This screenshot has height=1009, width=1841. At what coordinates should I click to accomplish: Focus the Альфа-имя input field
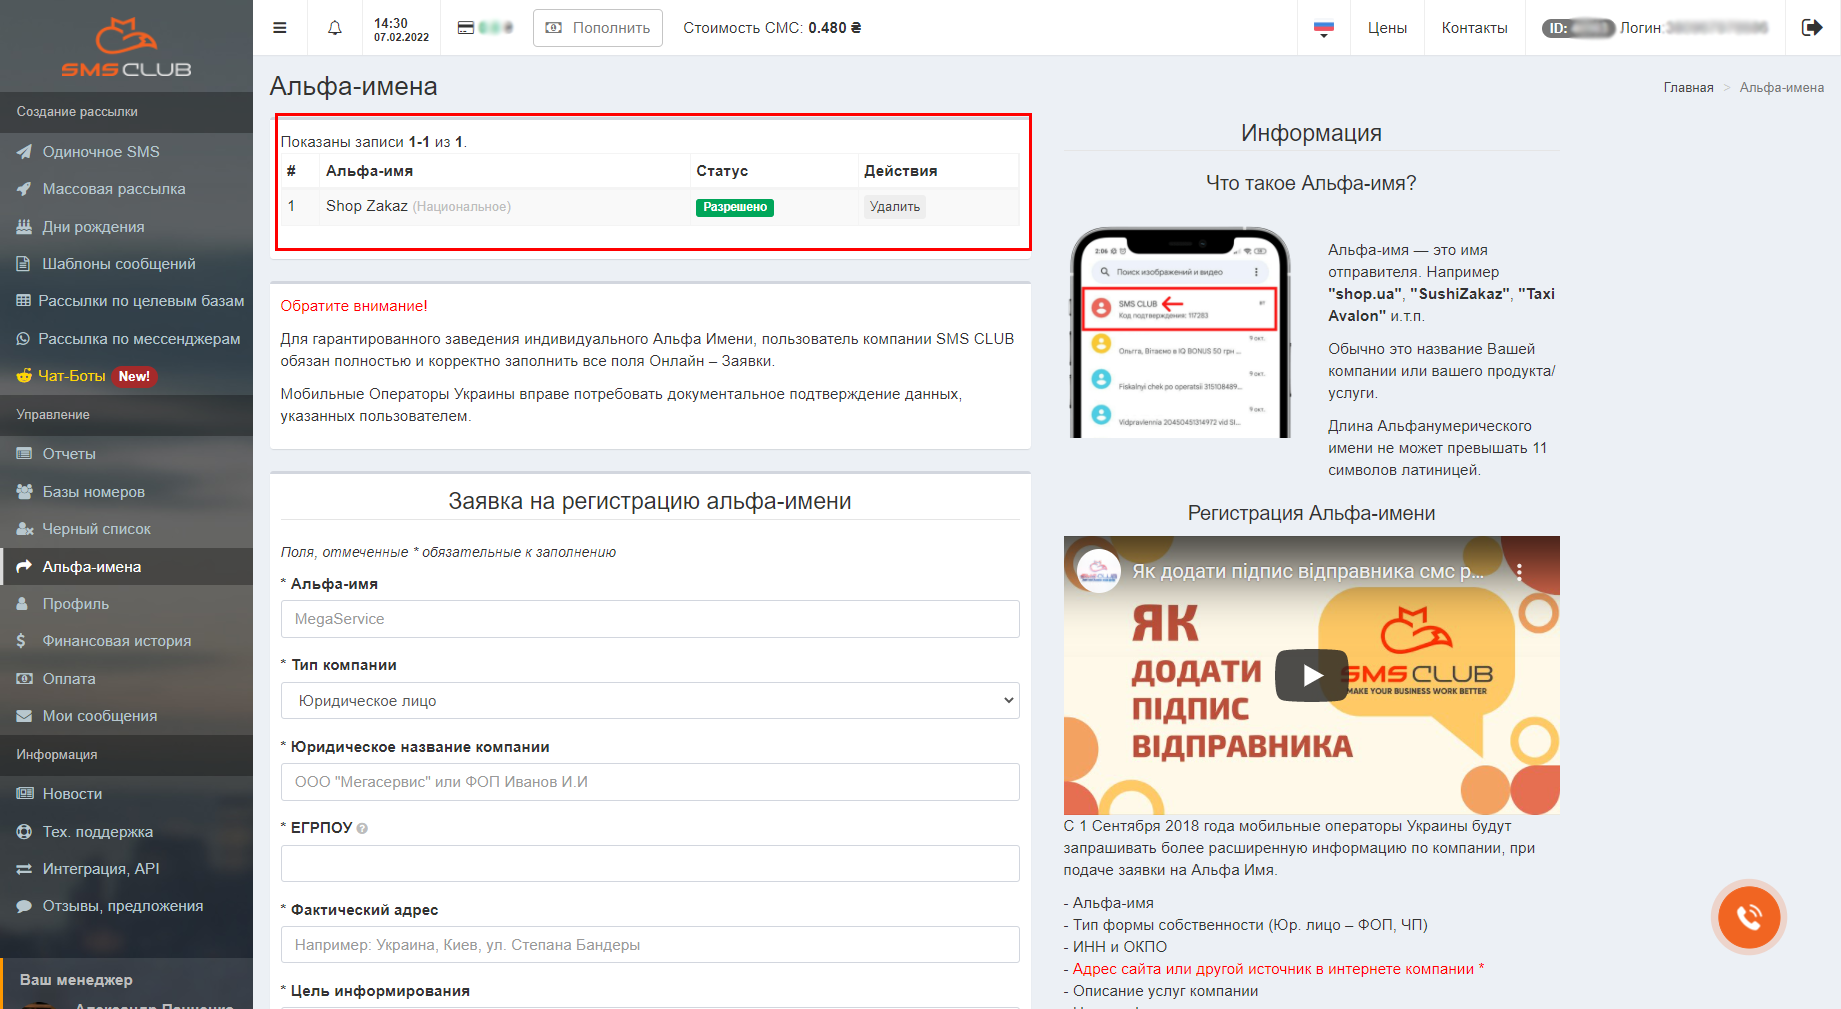coord(650,619)
